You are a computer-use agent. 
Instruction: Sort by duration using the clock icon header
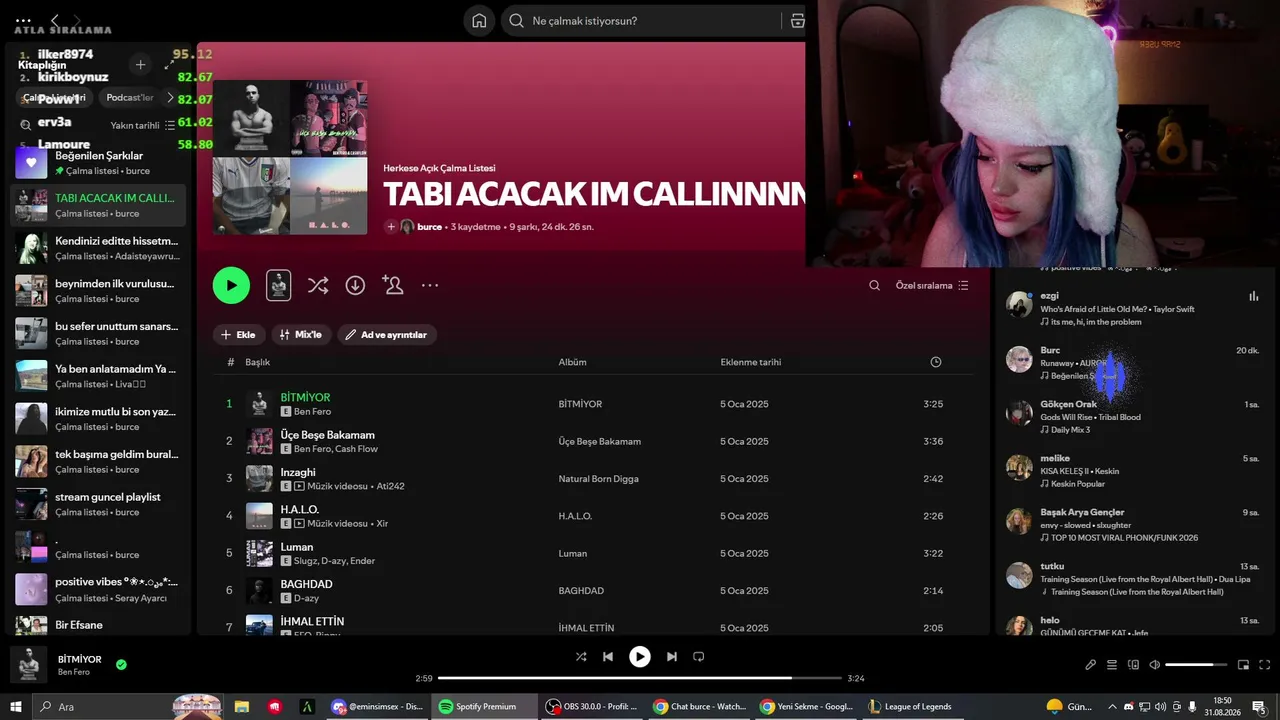[x=936, y=362]
